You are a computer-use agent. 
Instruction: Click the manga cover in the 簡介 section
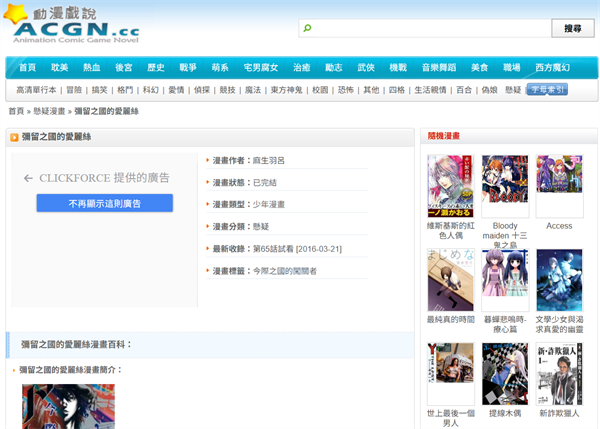tap(68, 406)
